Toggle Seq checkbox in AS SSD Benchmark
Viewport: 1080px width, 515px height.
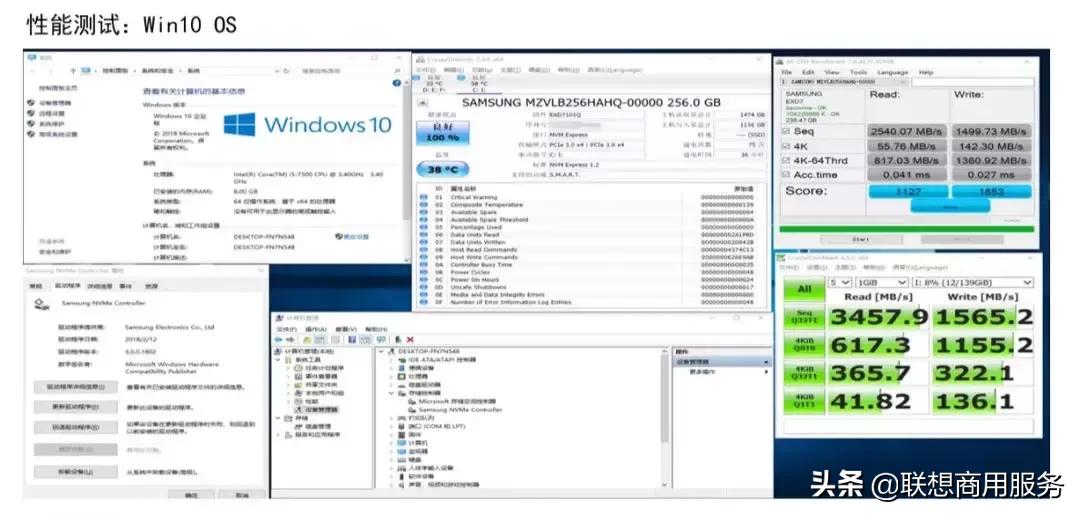tap(786, 131)
